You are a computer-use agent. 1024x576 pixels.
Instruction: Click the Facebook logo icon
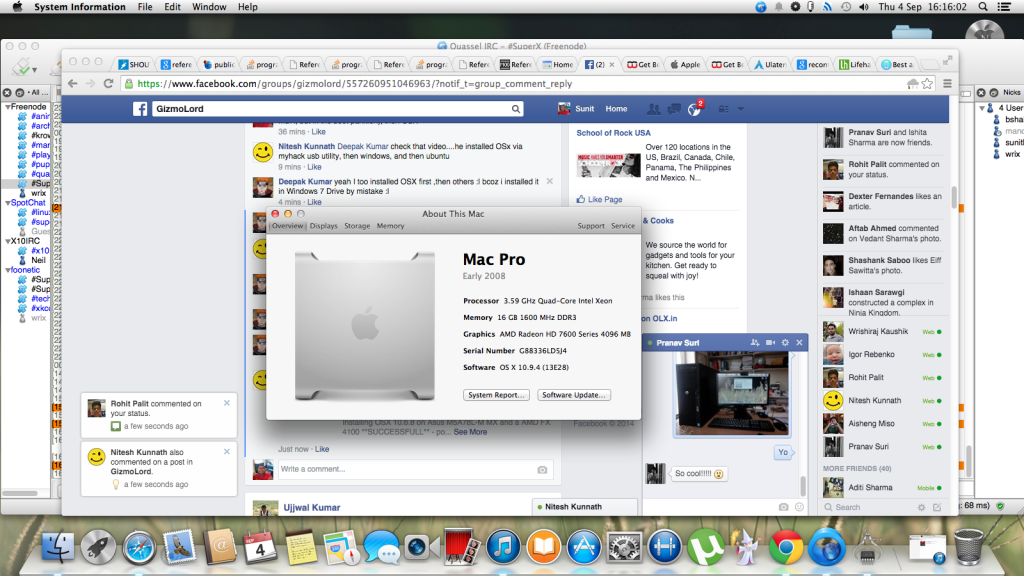[x=141, y=109]
